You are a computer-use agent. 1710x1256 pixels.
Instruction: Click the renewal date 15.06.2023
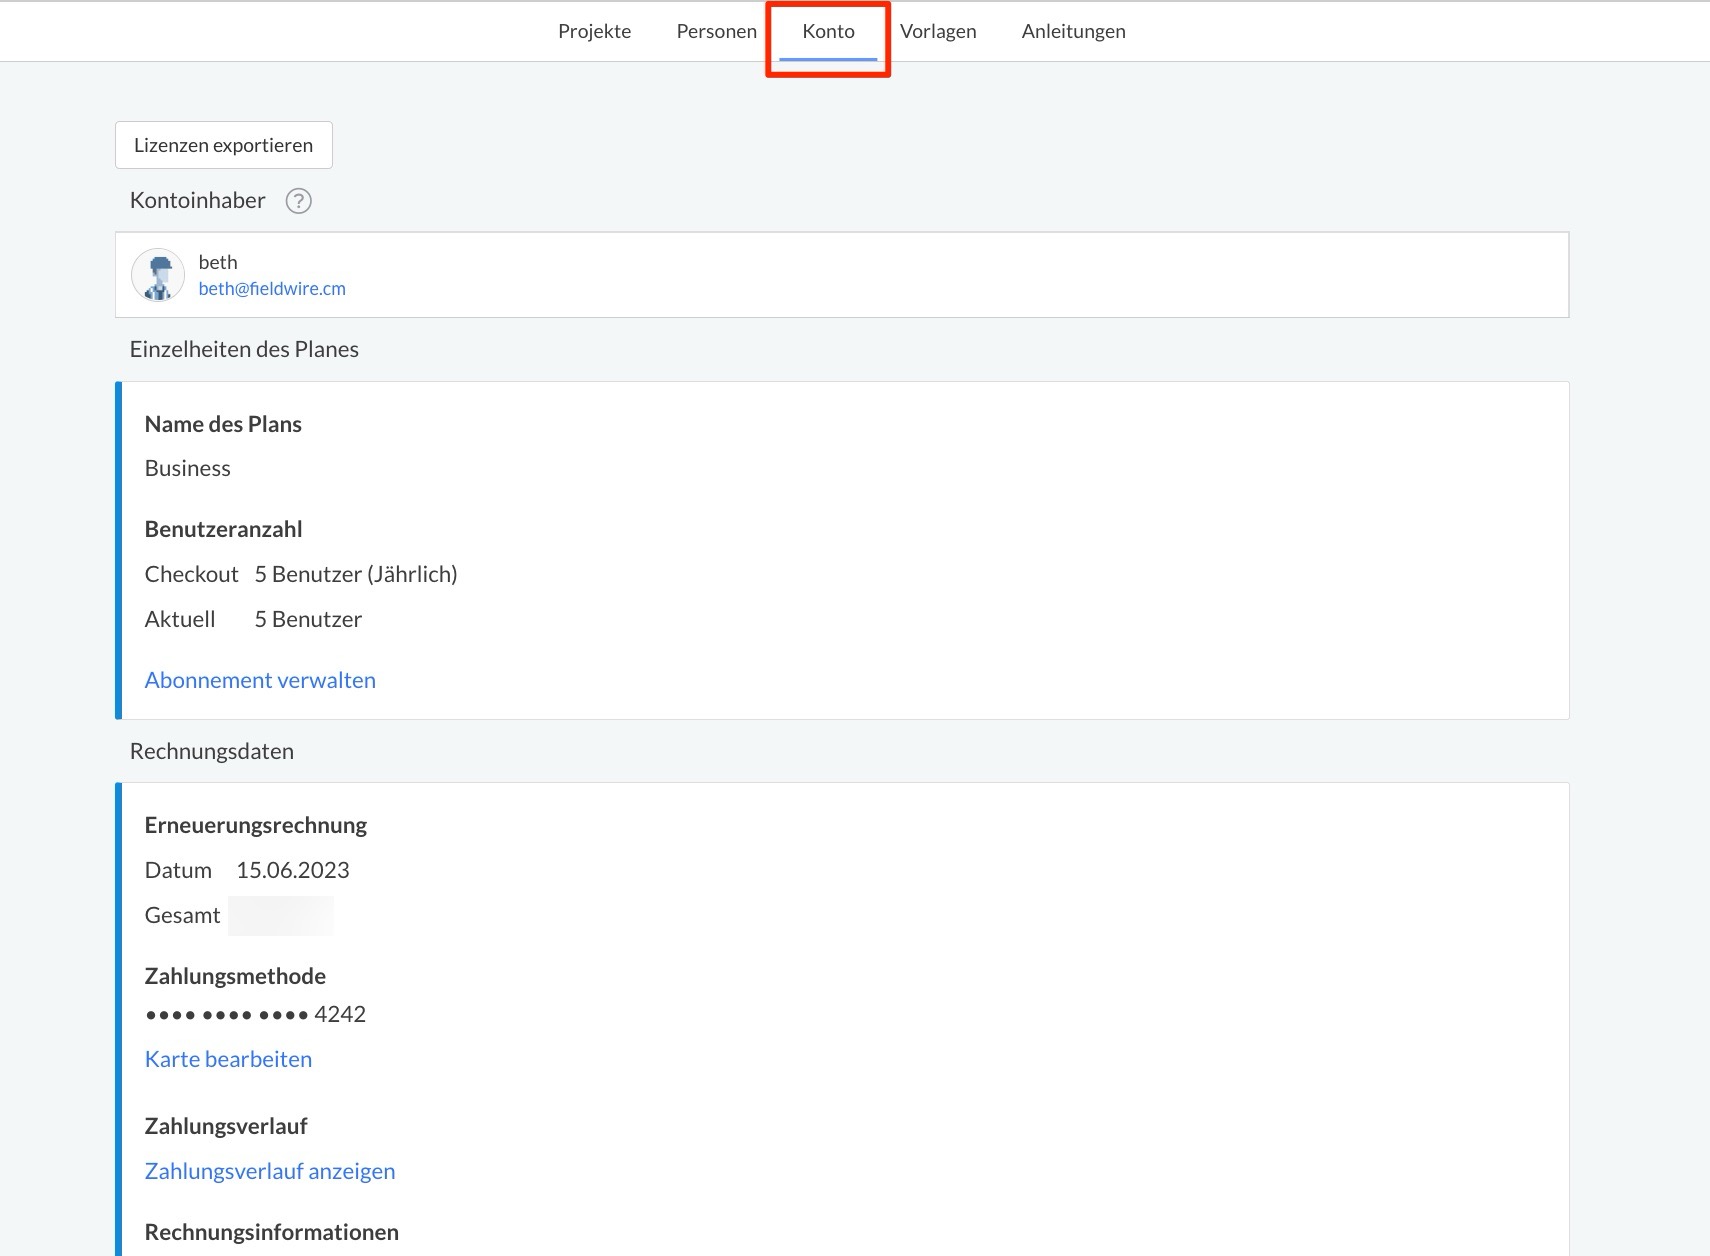click(292, 870)
